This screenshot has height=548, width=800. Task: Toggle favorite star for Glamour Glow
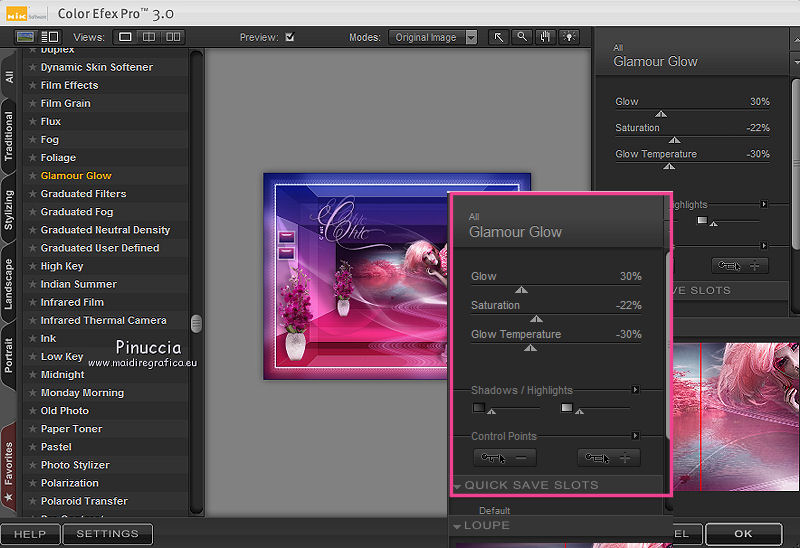(x=33, y=176)
